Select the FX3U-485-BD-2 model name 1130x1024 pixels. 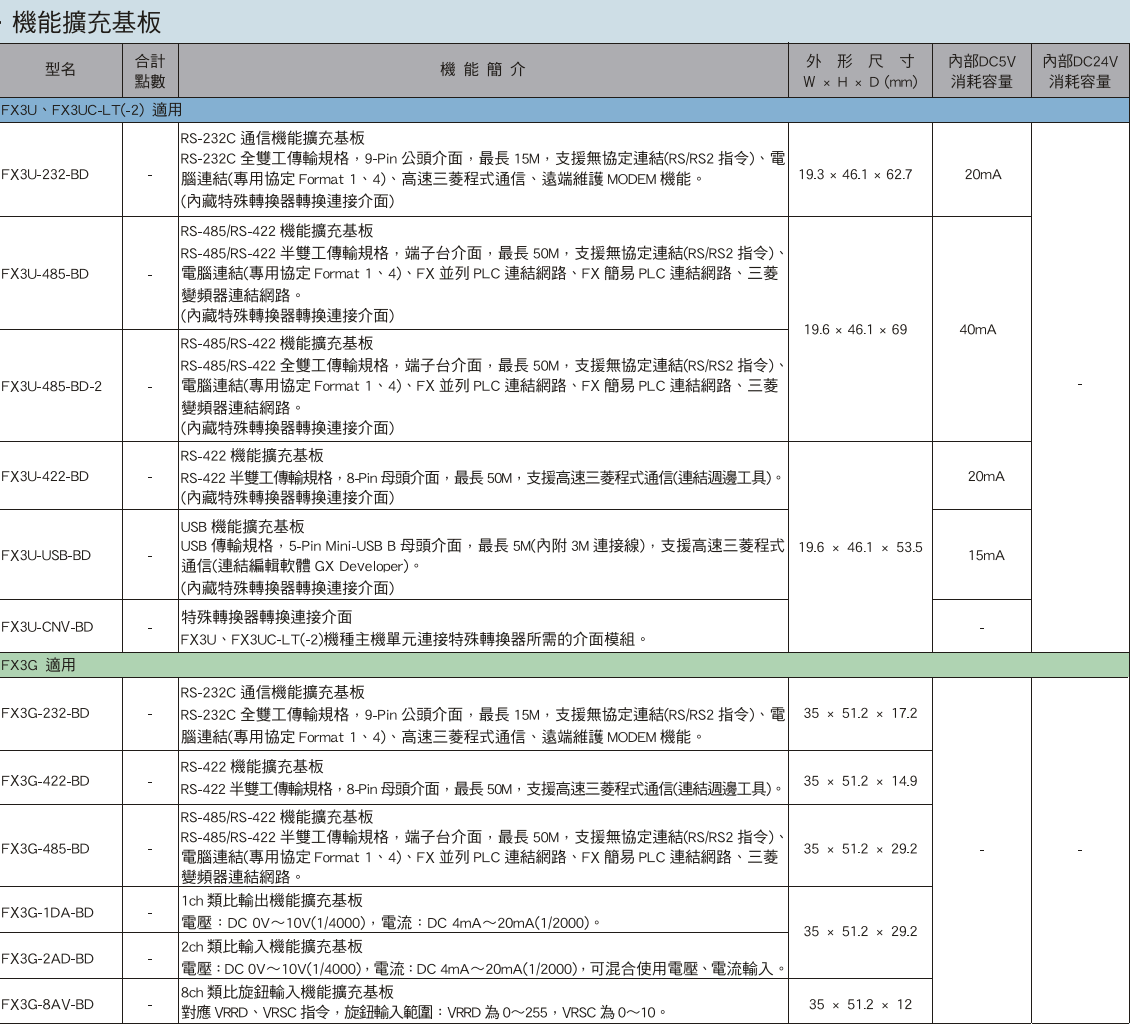[52, 386]
